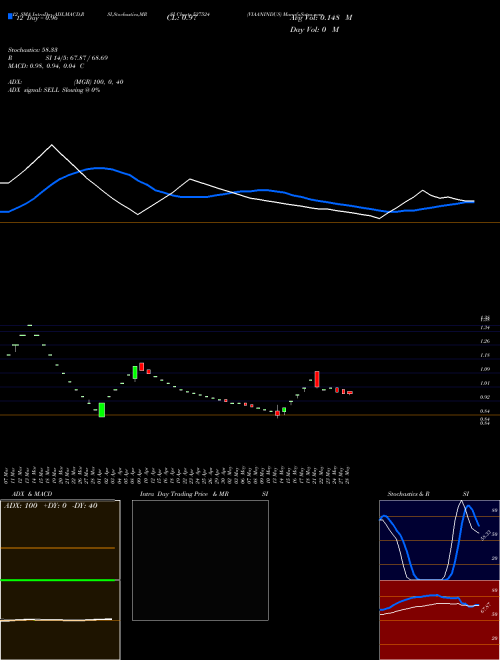Click the '(MGR) 100, 0, 40' ADX values
Screen dimensions: 500x660
tap(98, 82)
